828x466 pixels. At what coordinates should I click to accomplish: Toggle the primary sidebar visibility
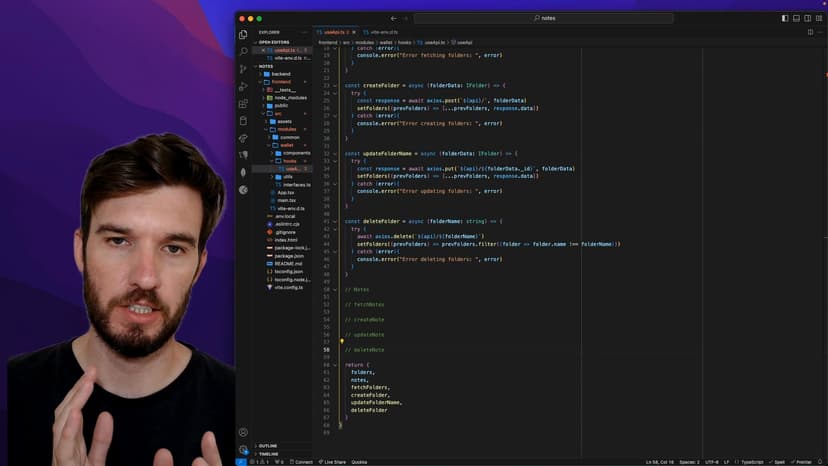[785, 18]
